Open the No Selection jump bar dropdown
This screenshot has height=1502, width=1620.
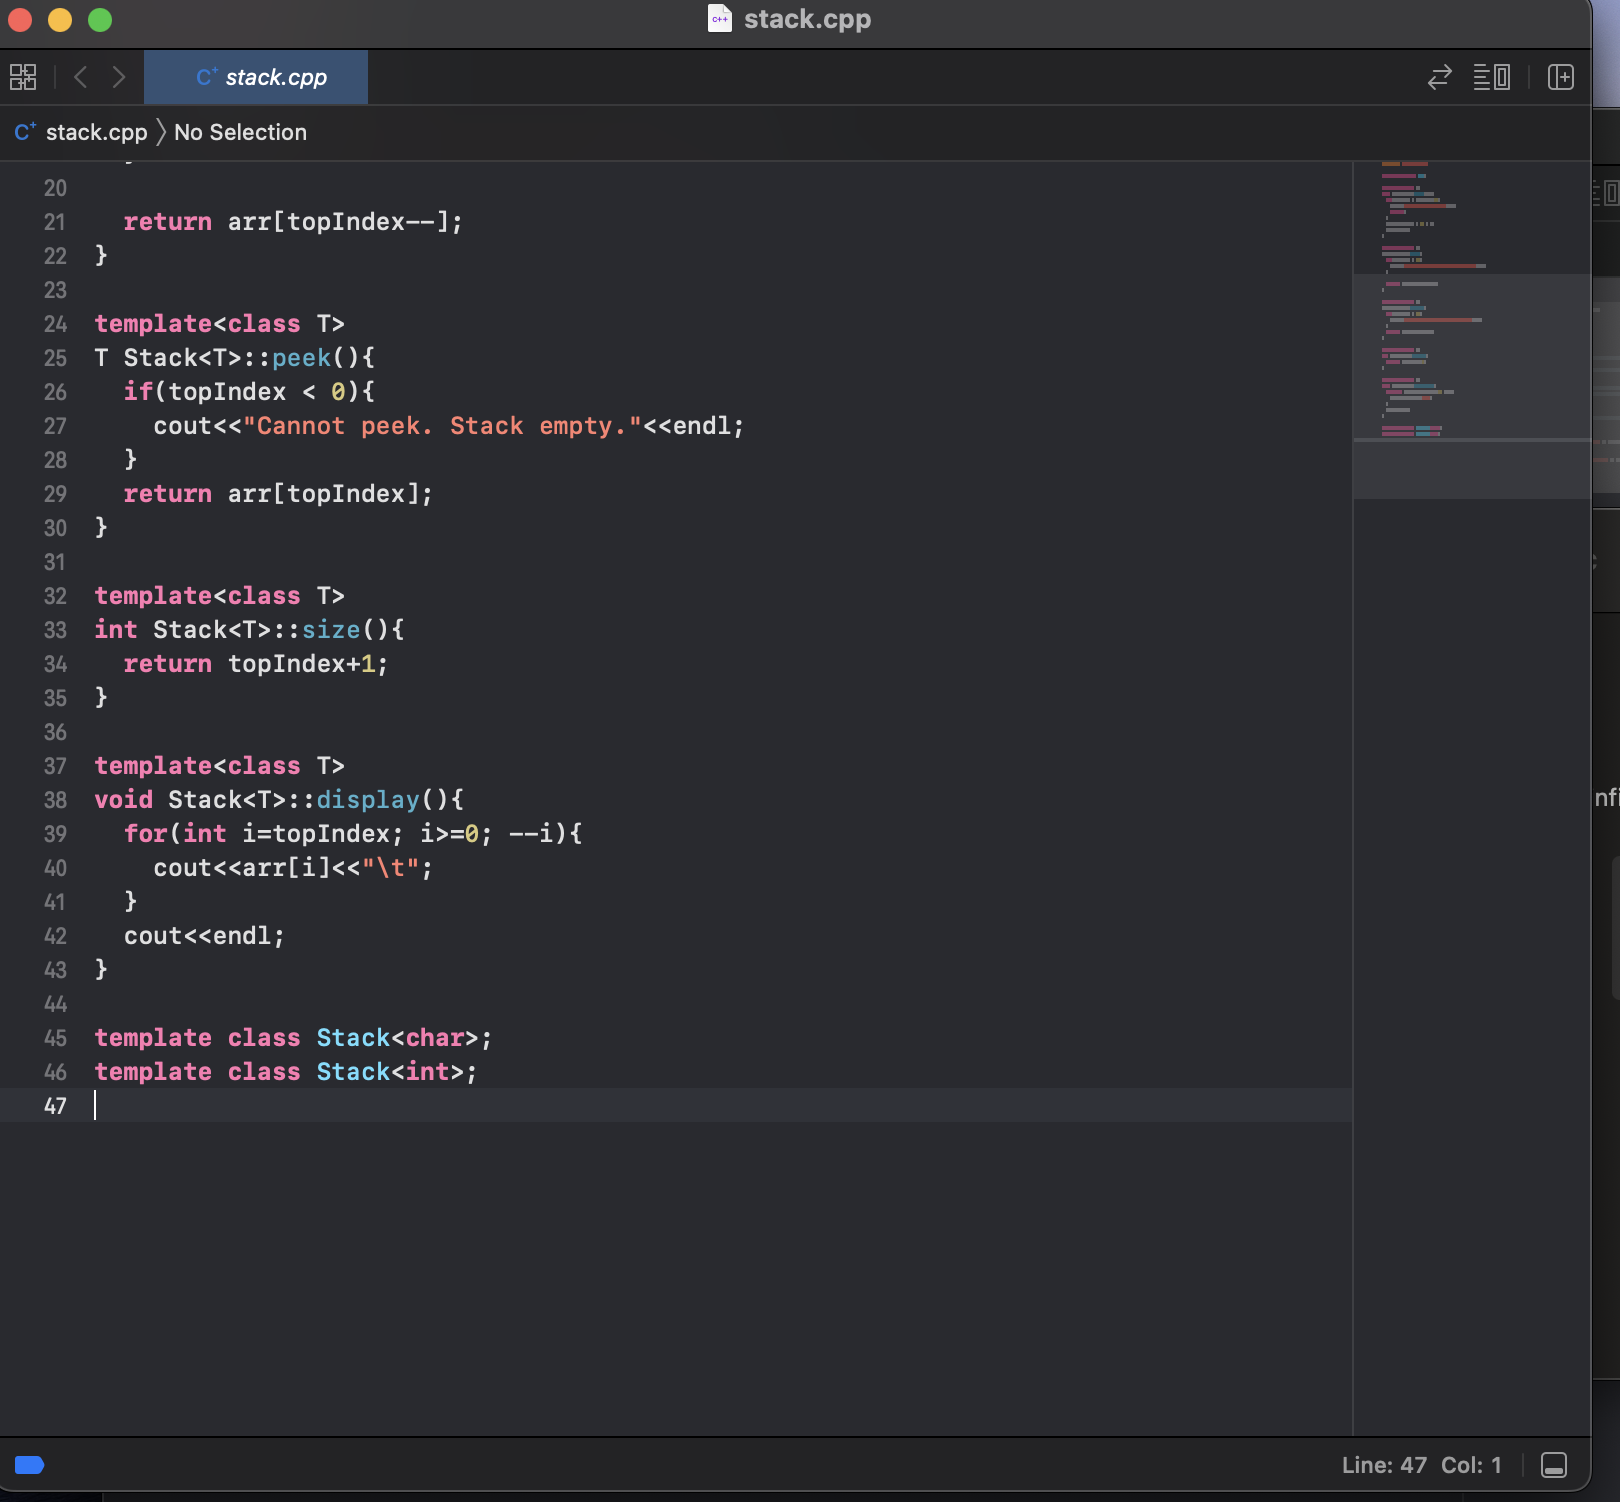240,132
